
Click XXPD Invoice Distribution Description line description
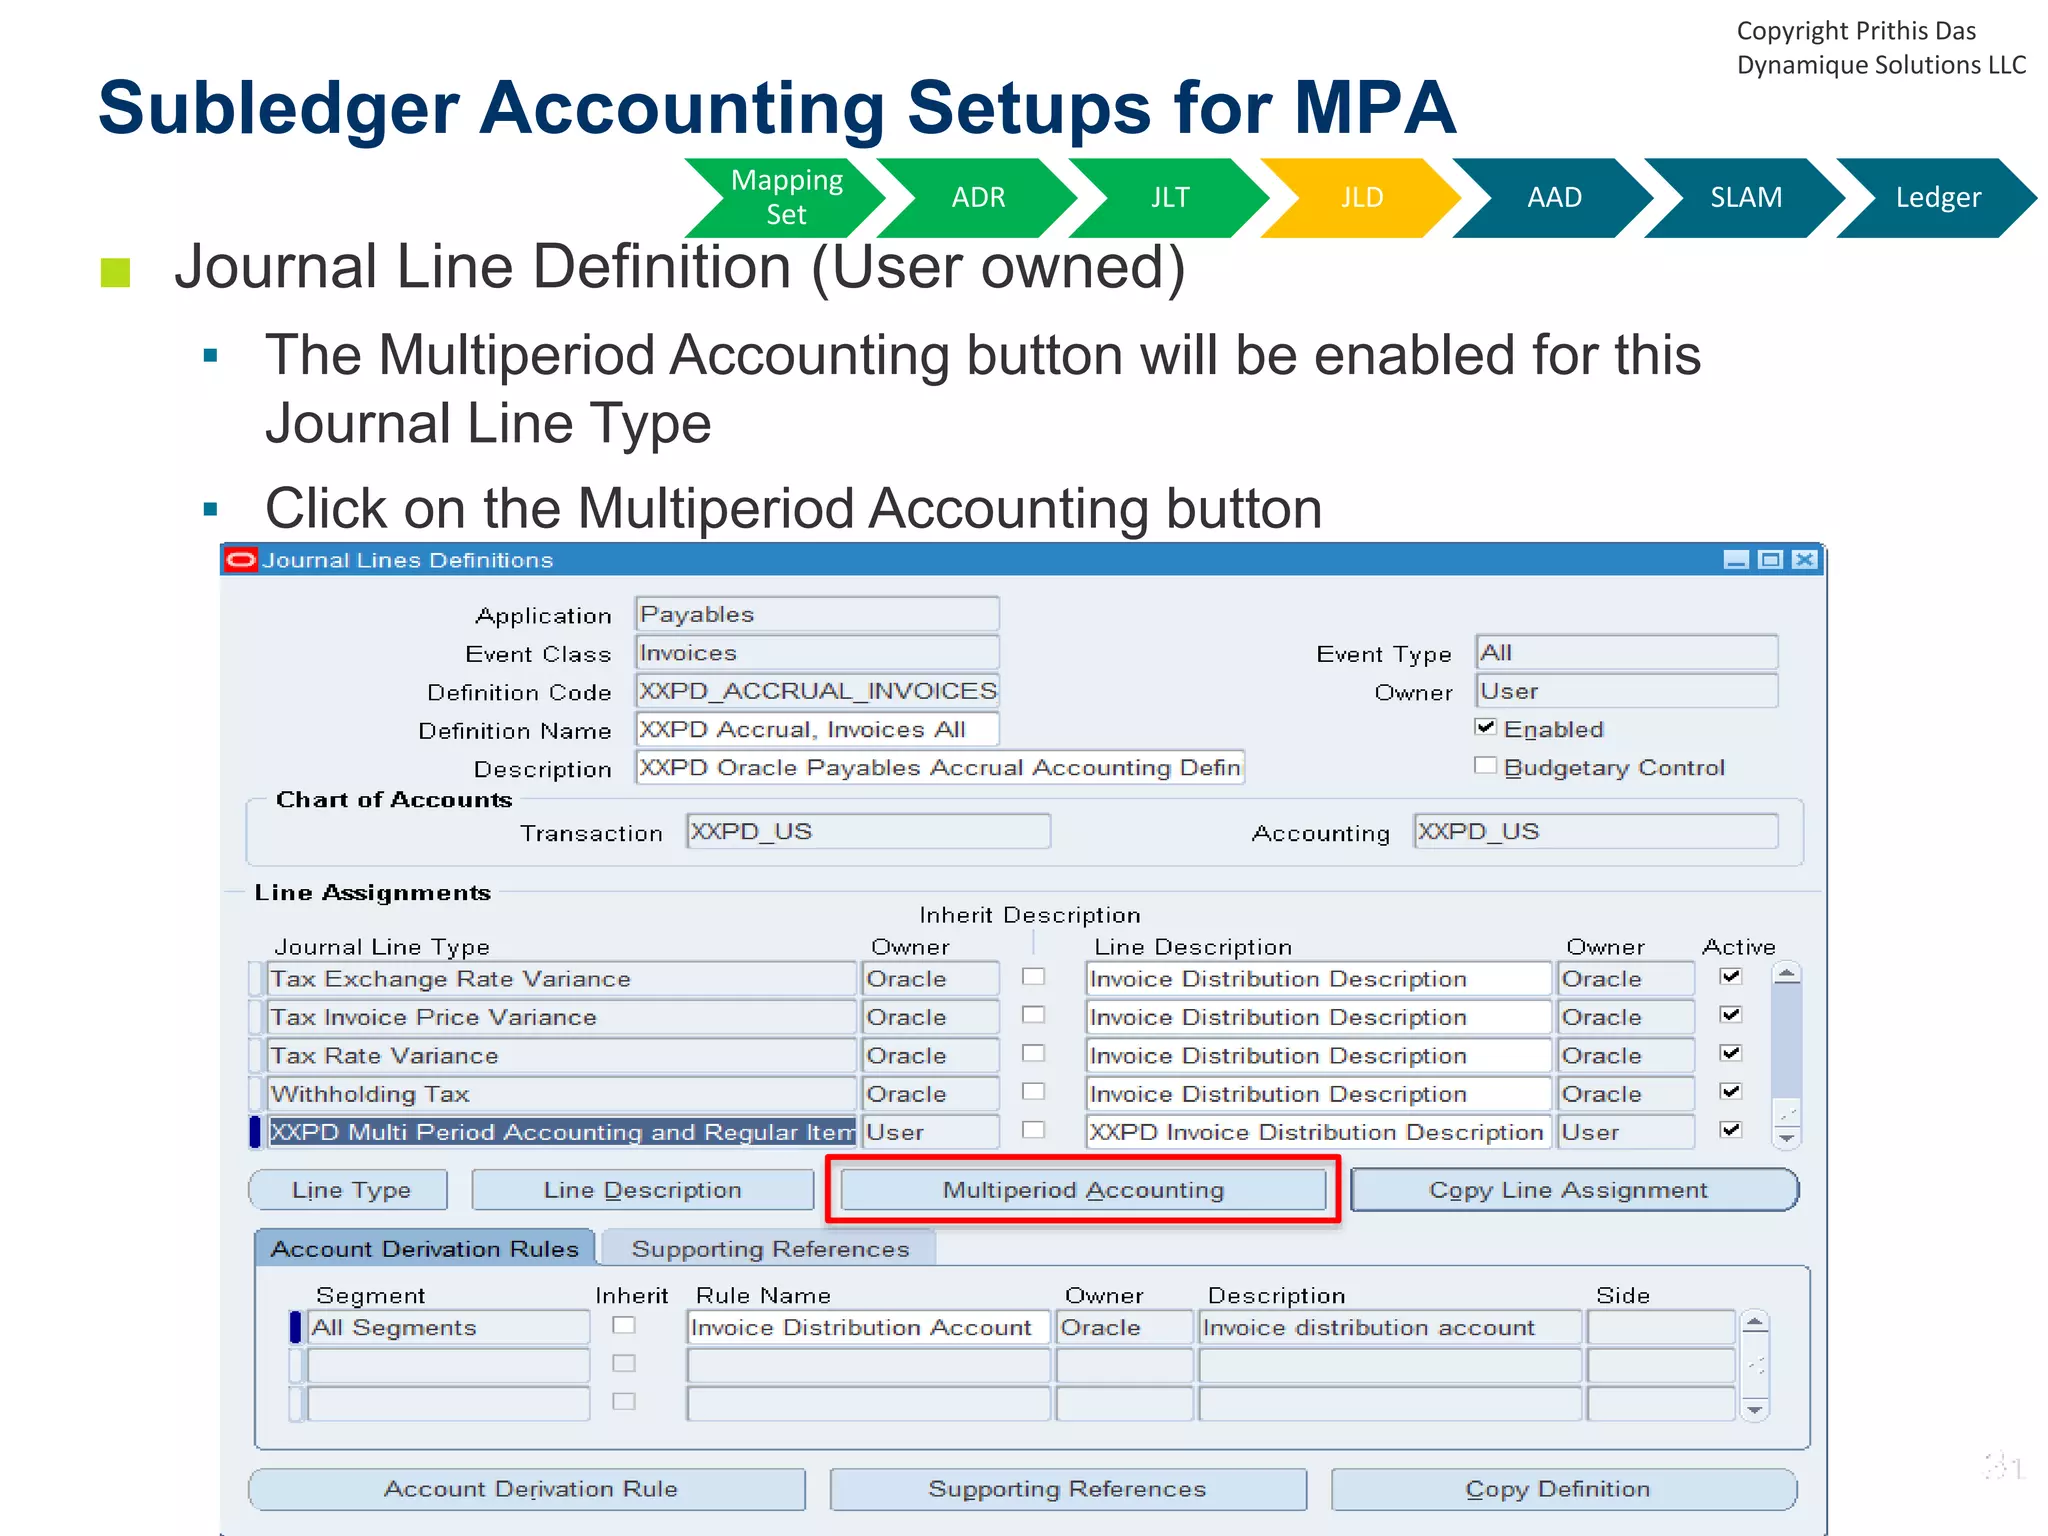1318,1131
